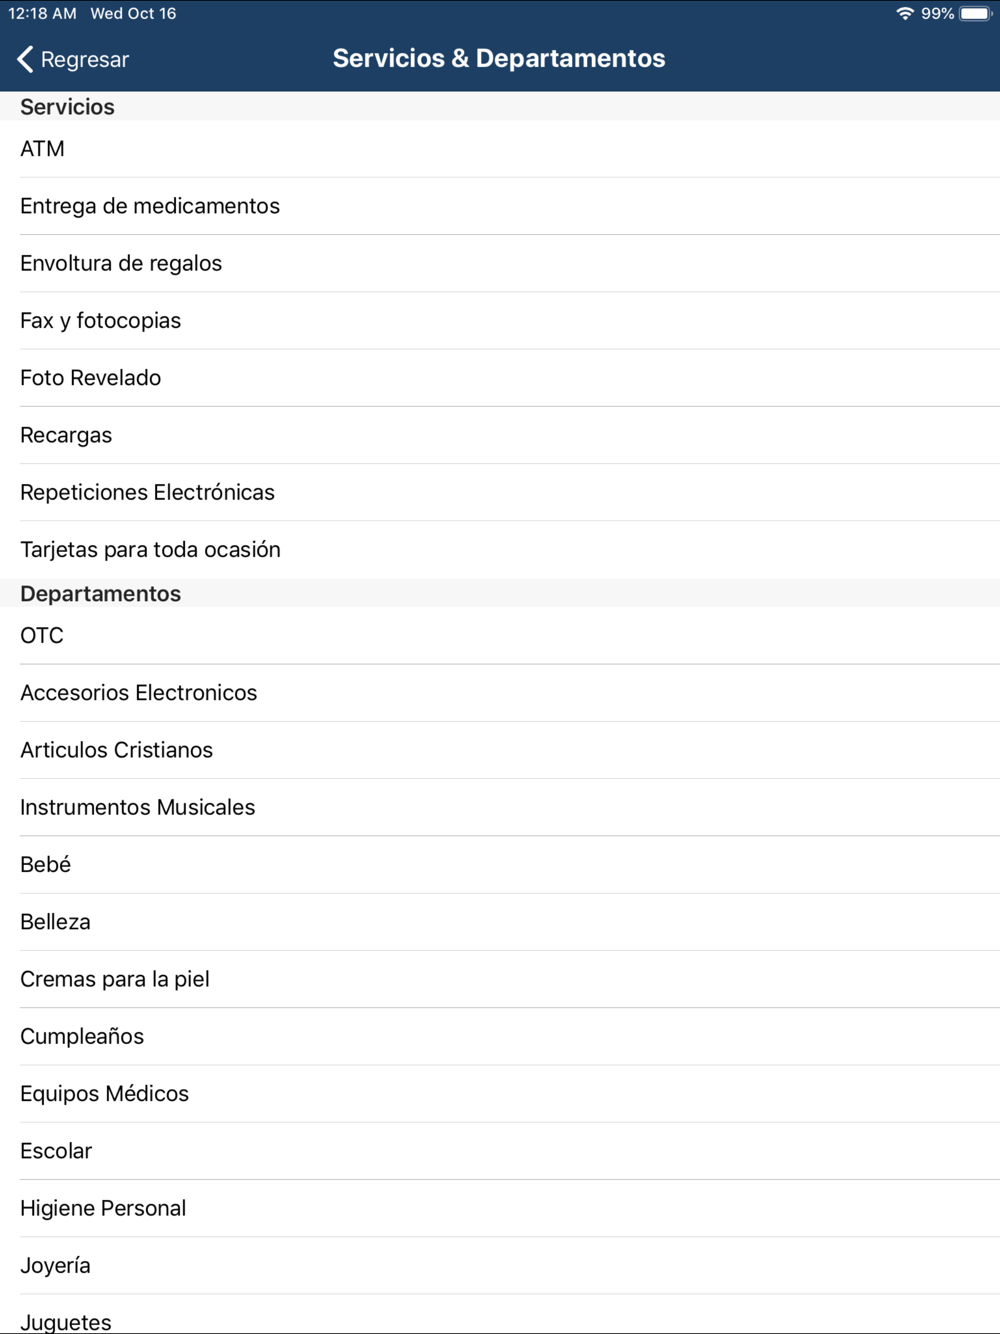
Task: Tap the Bebé department row
Action: click(x=500, y=865)
